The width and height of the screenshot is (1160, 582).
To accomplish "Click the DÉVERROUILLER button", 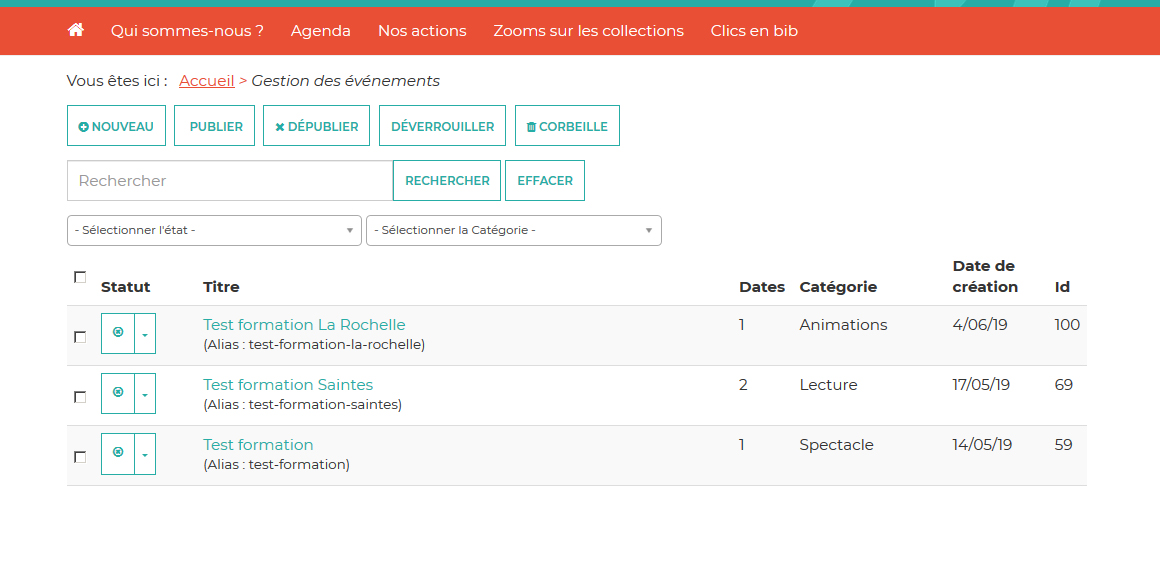I will [x=442, y=126].
